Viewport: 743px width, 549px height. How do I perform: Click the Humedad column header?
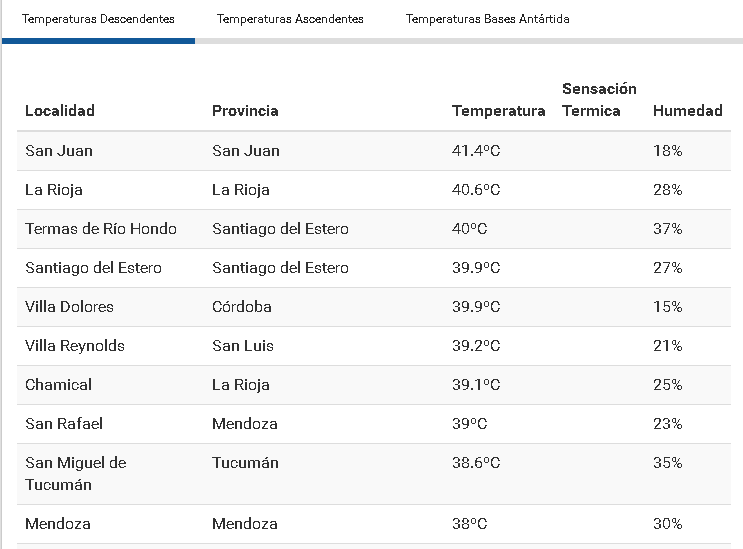coord(687,111)
